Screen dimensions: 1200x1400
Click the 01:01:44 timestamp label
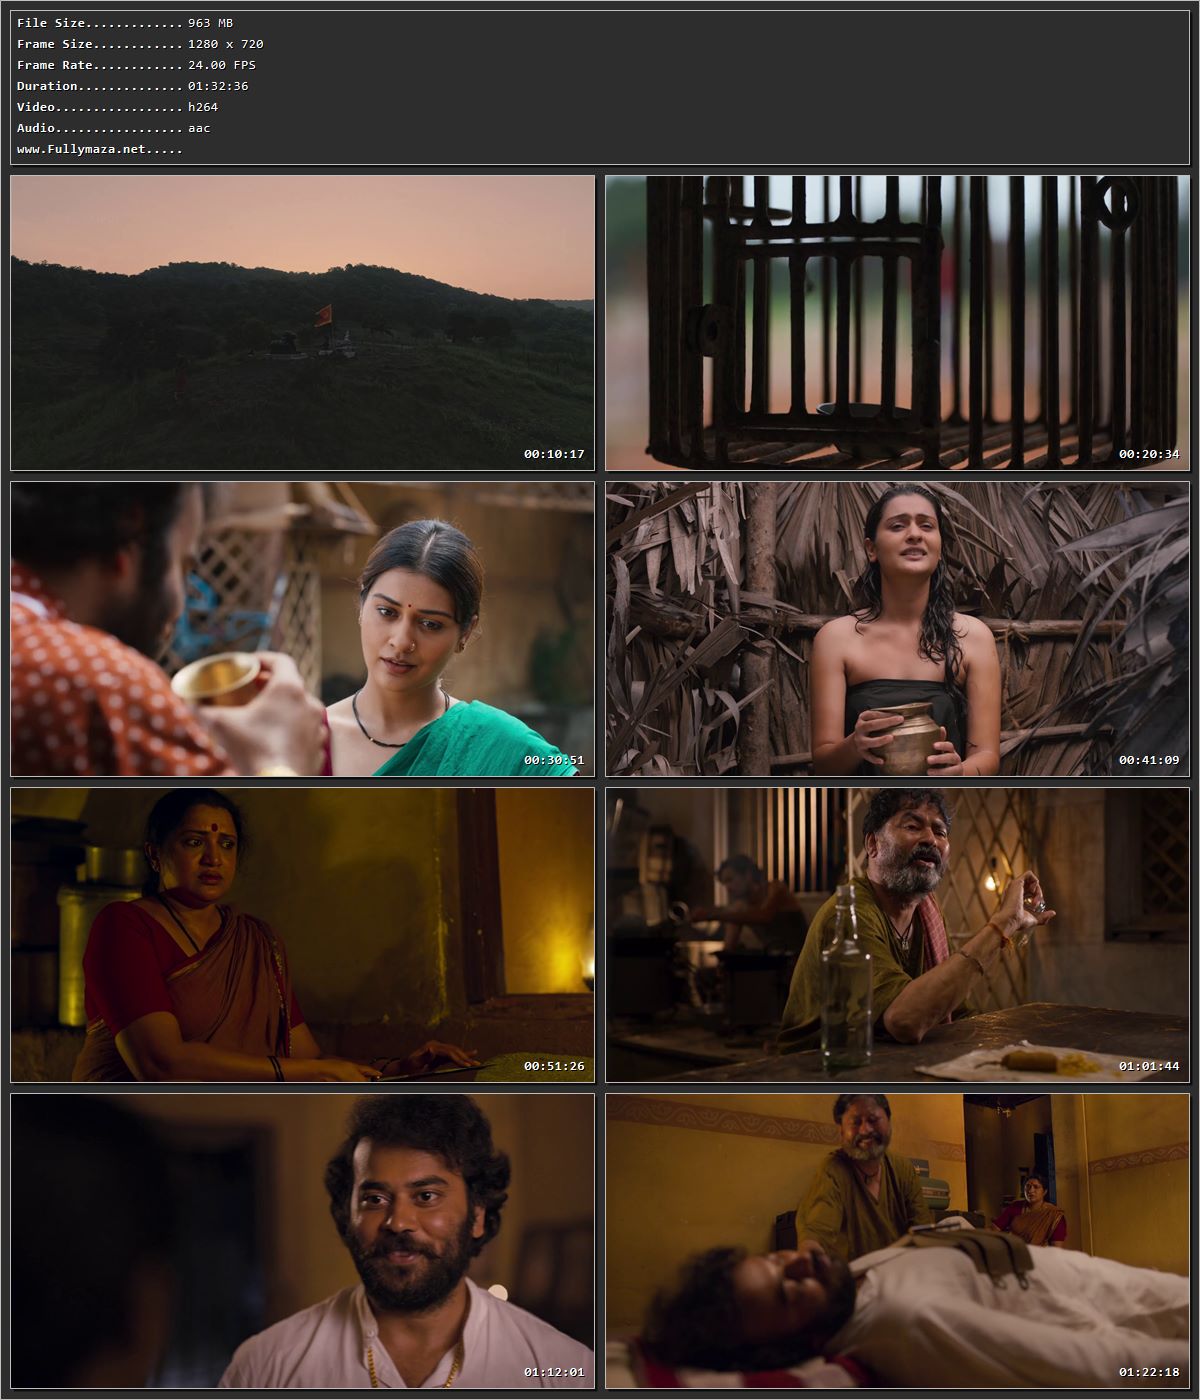click(x=1149, y=1066)
